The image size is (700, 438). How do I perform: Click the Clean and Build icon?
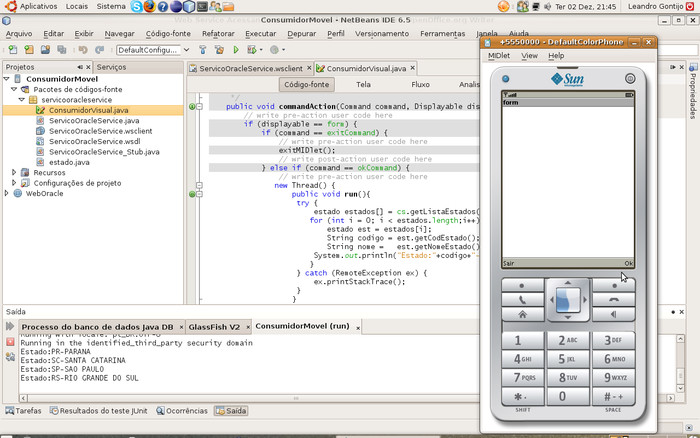219,50
